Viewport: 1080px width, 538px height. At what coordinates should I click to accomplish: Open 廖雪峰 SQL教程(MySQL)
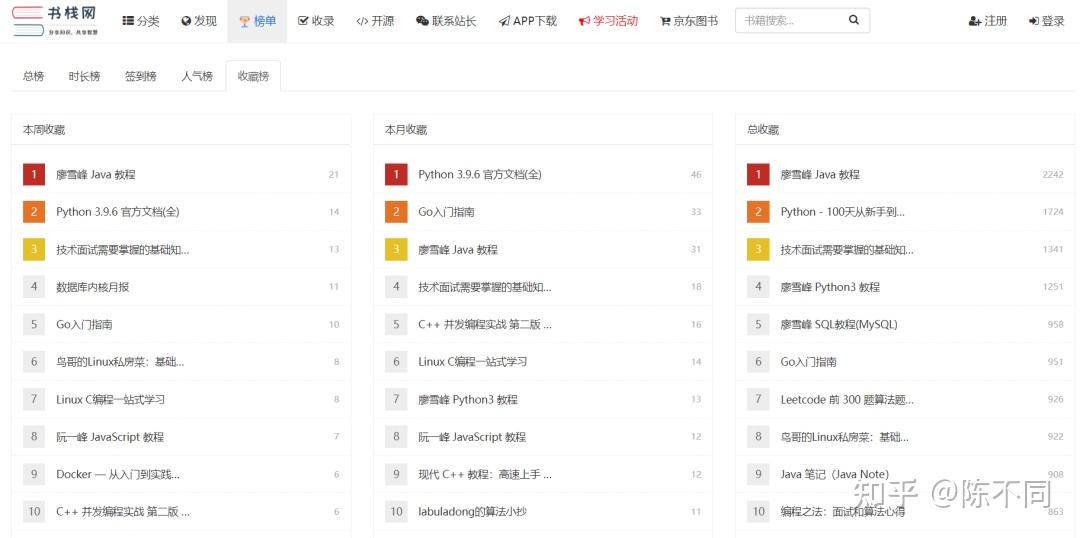click(839, 324)
